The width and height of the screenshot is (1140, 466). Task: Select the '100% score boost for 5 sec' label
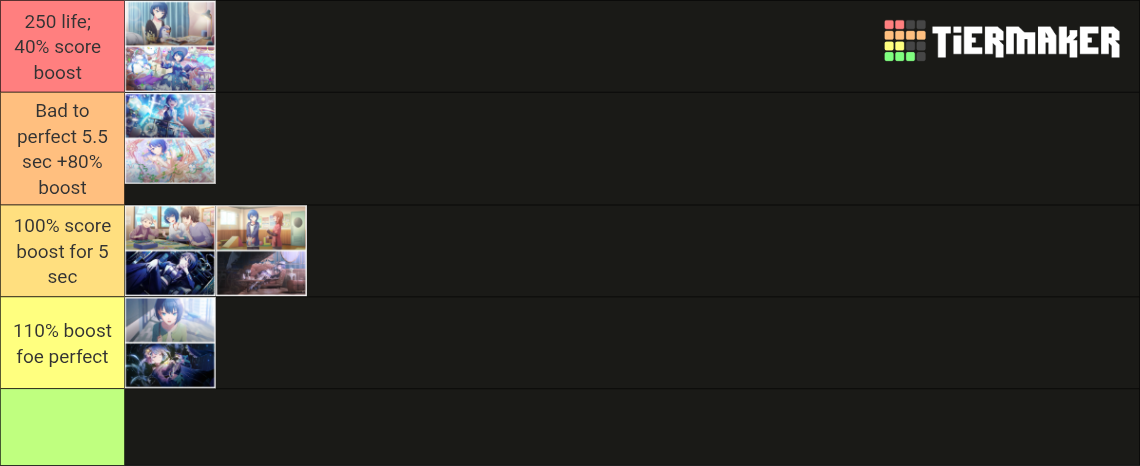tap(63, 251)
